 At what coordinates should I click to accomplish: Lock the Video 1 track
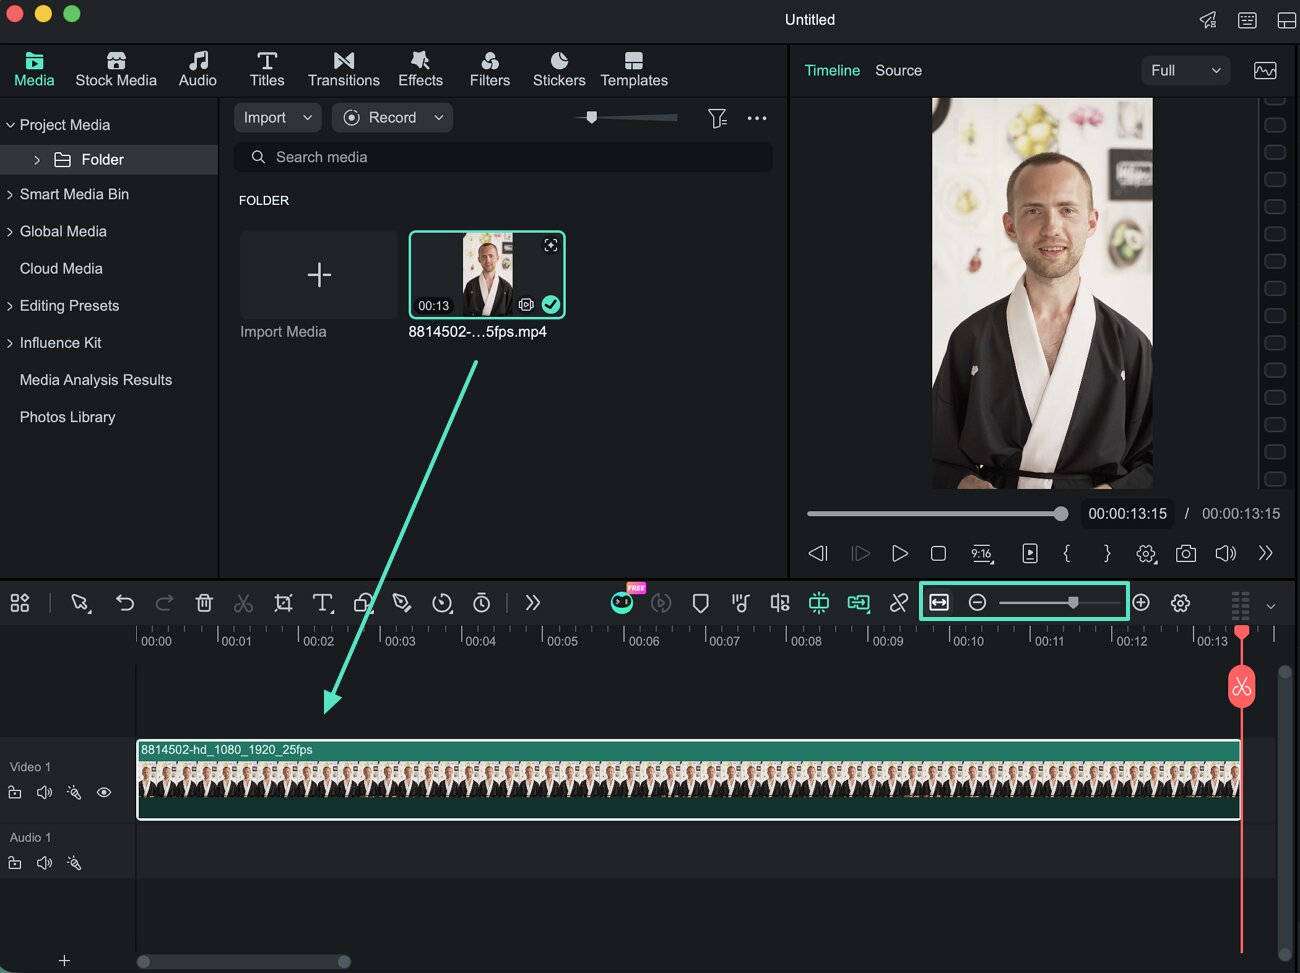[15, 792]
